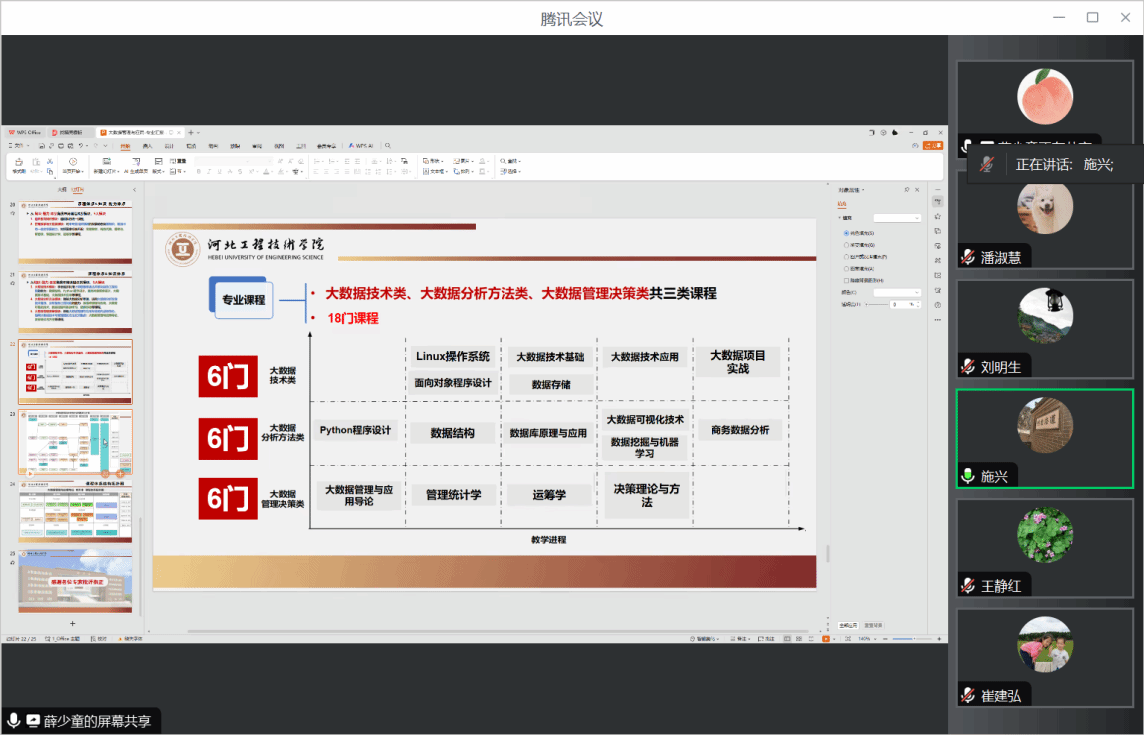This screenshot has width=1144, height=735.
Task: Enable the hide background graphics checkbox
Action: pyautogui.click(x=846, y=280)
